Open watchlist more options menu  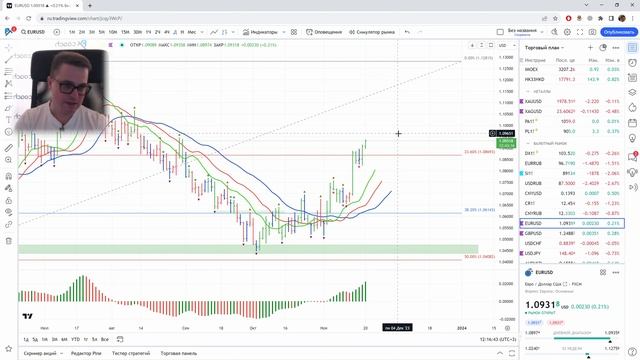click(616, 48)
